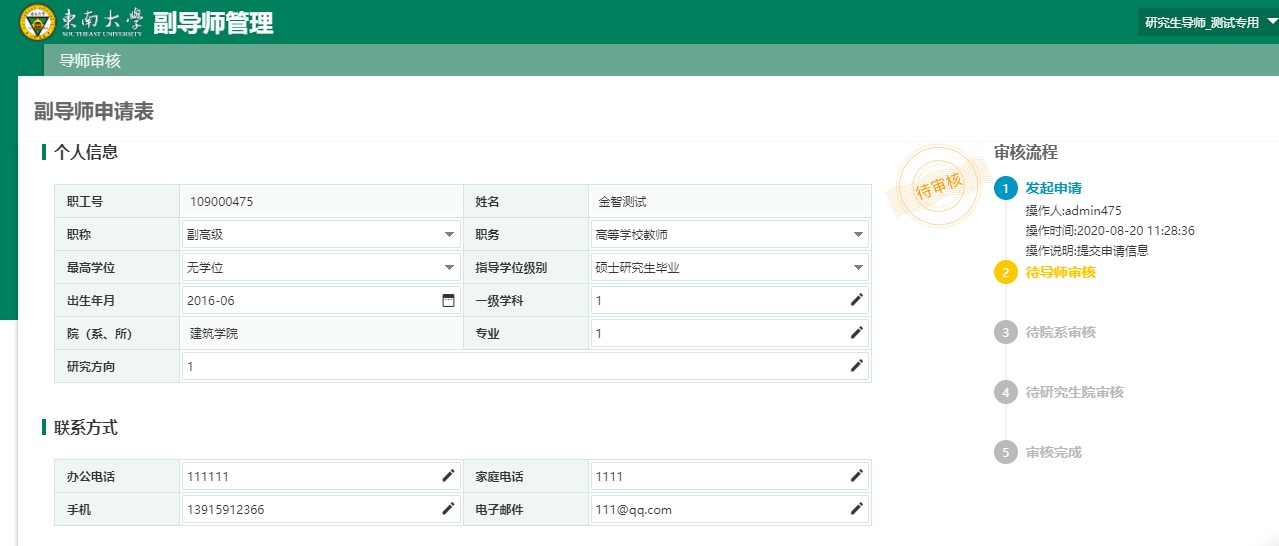Click edit pencil in 研究方向 field
This screenshot has width=1279, height=546.
(x=856, y=366)
